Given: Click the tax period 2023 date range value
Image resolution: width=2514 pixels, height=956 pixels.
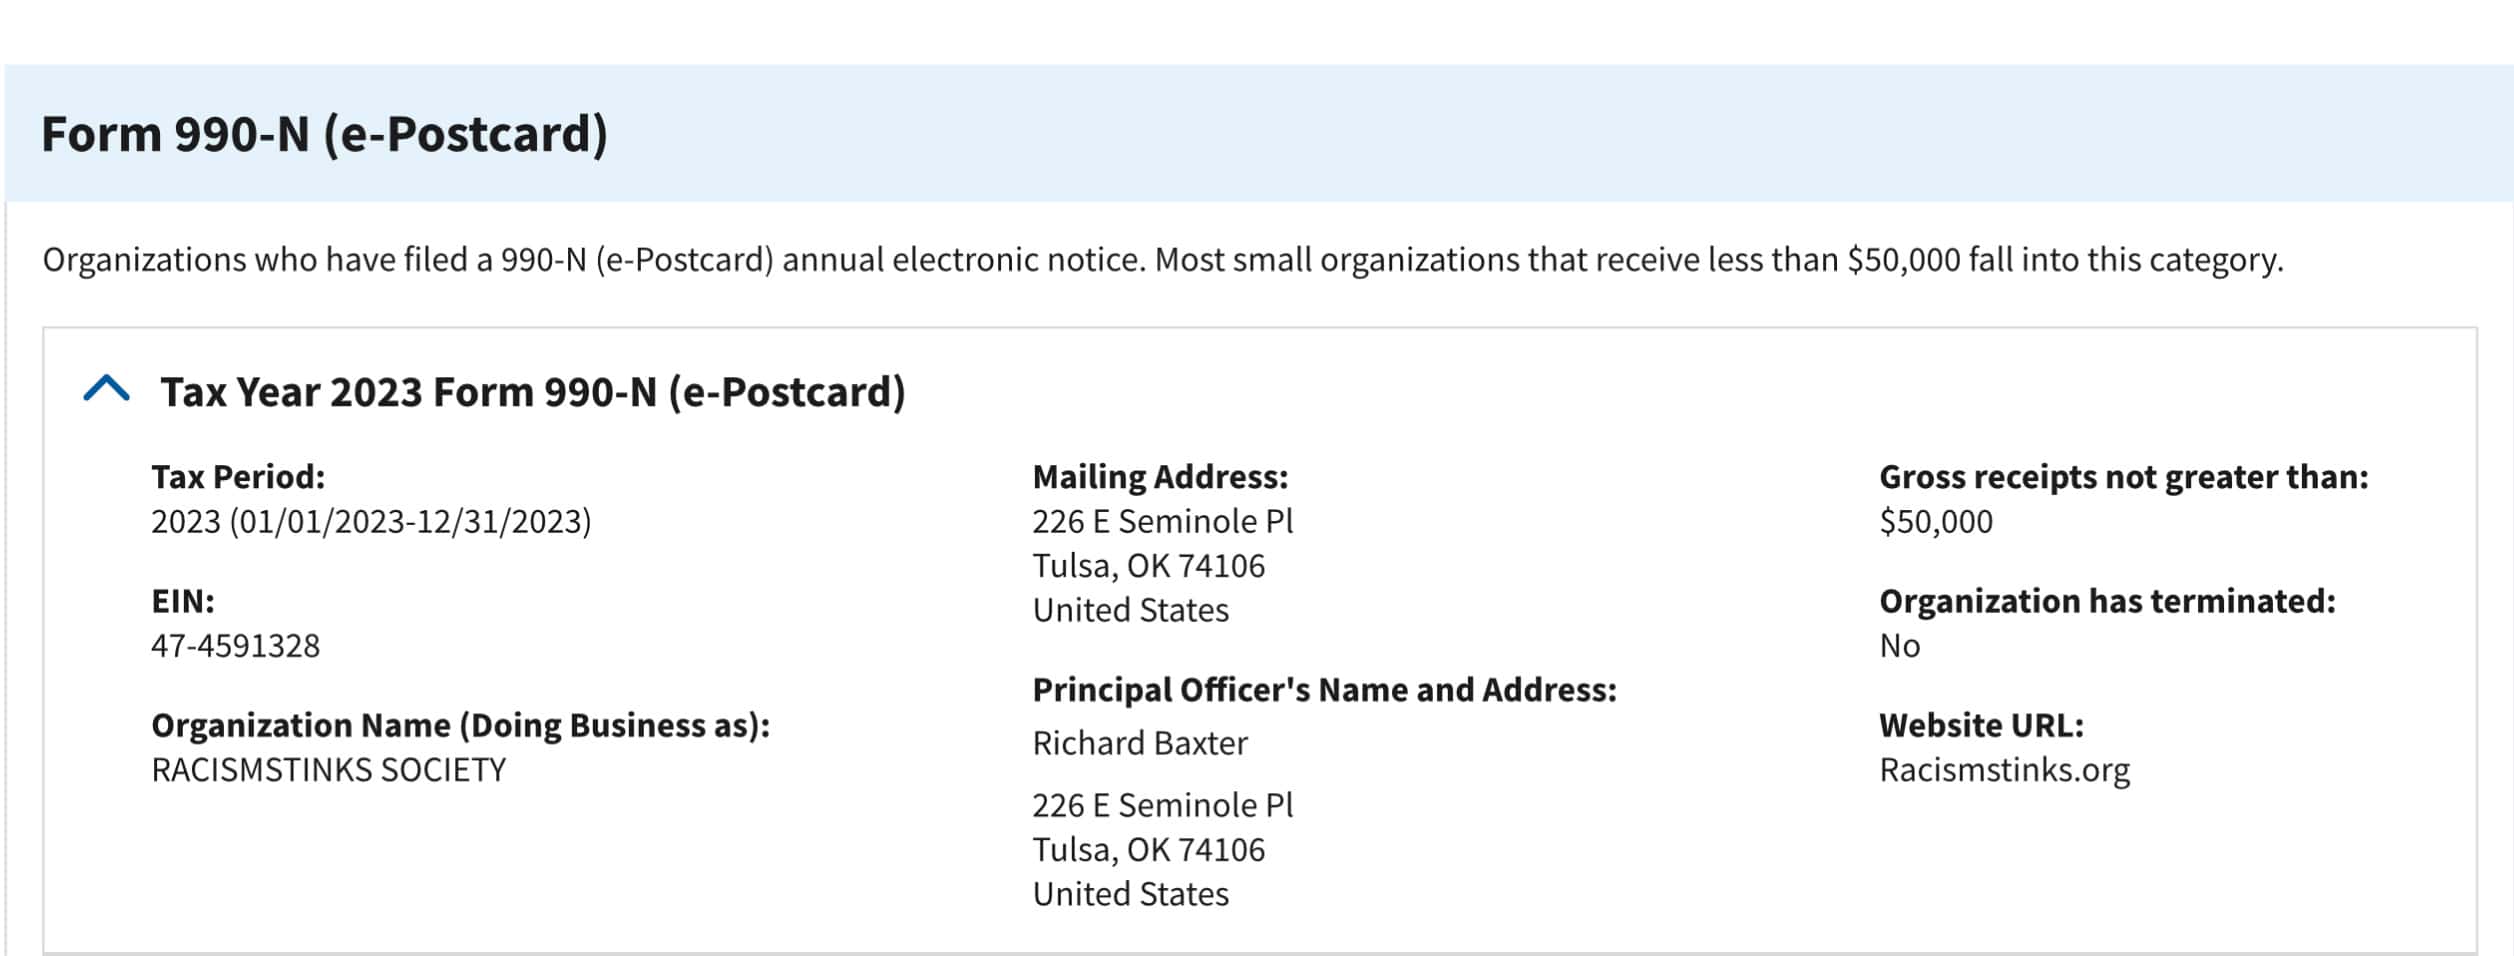Looking at the screenshot, I should (x=371, y=521).
